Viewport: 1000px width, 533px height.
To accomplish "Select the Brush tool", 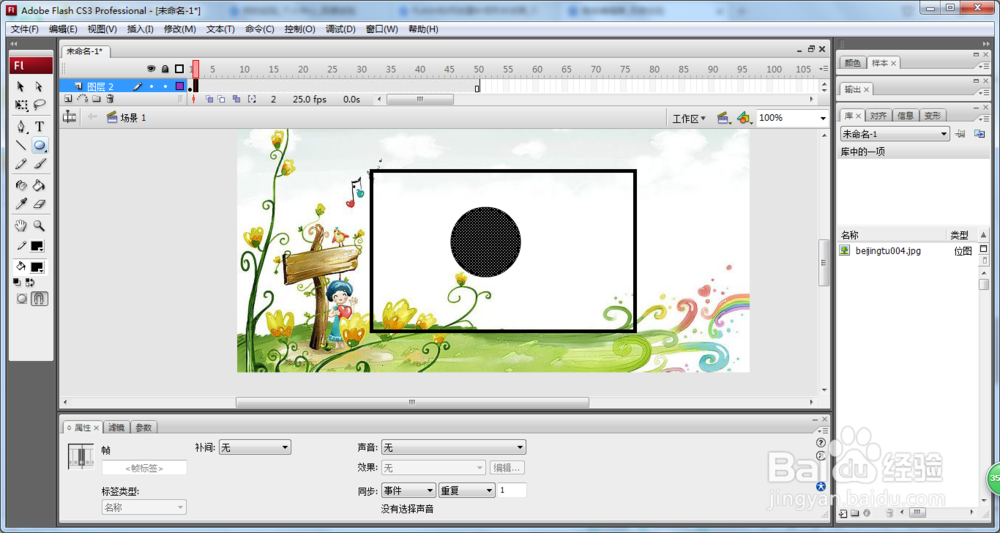I will (40, 164).
